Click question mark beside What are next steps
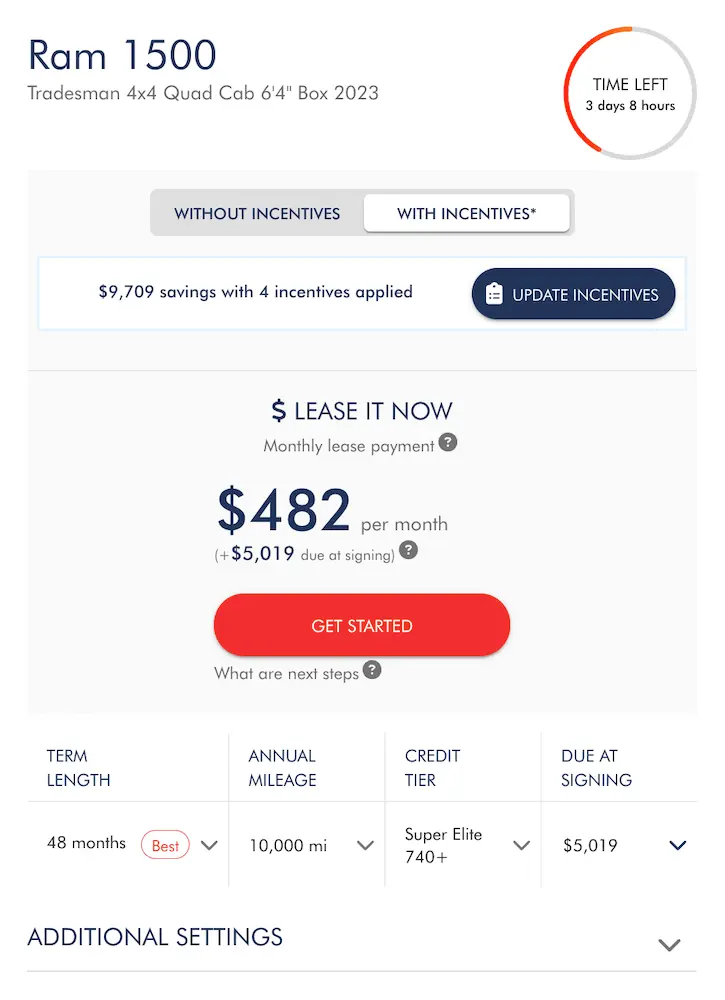725x1000 pixels. [x=372, y=670]
